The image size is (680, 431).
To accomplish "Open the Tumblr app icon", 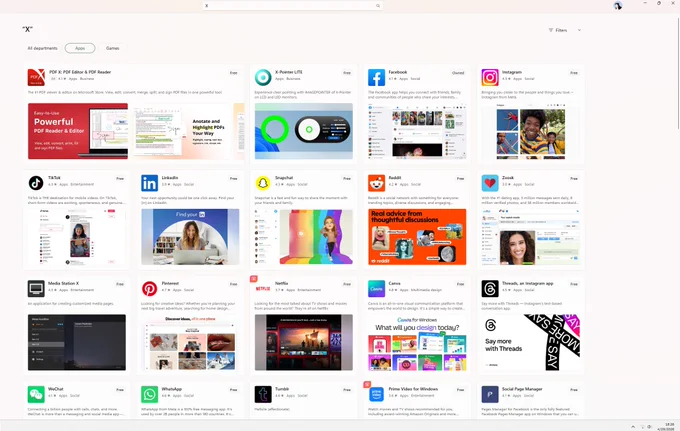I will click(263, 394).
